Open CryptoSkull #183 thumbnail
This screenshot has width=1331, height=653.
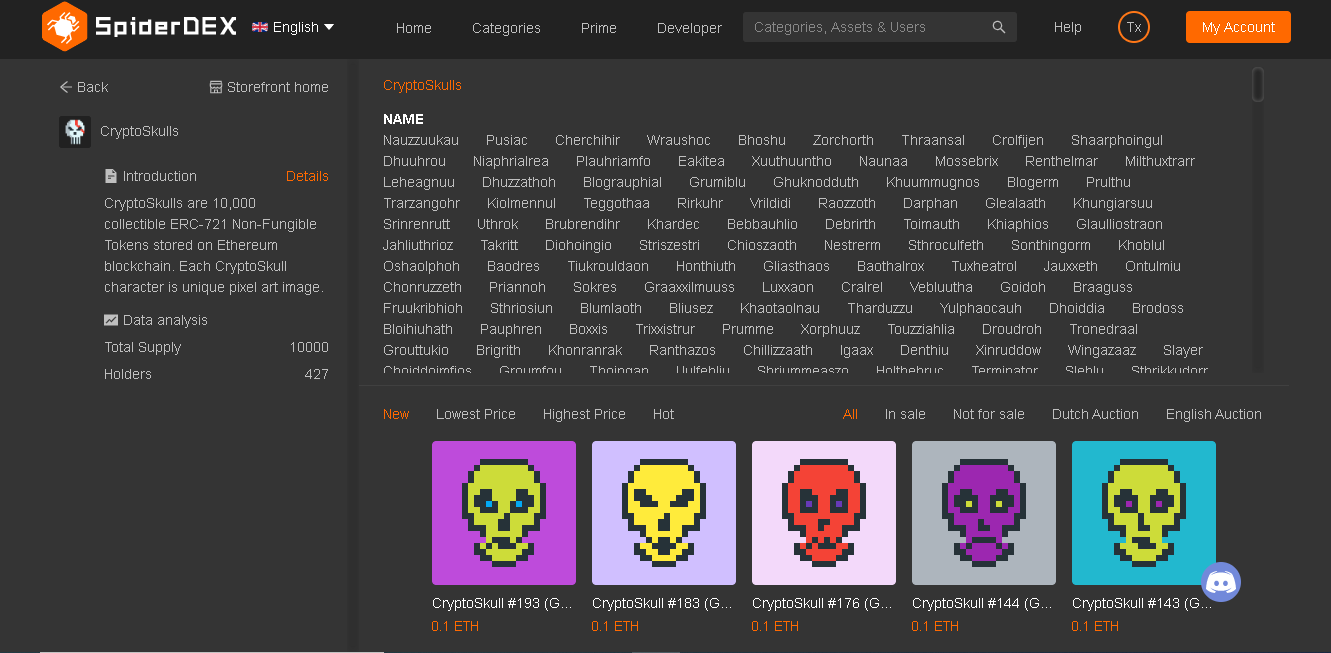[664, 513]
